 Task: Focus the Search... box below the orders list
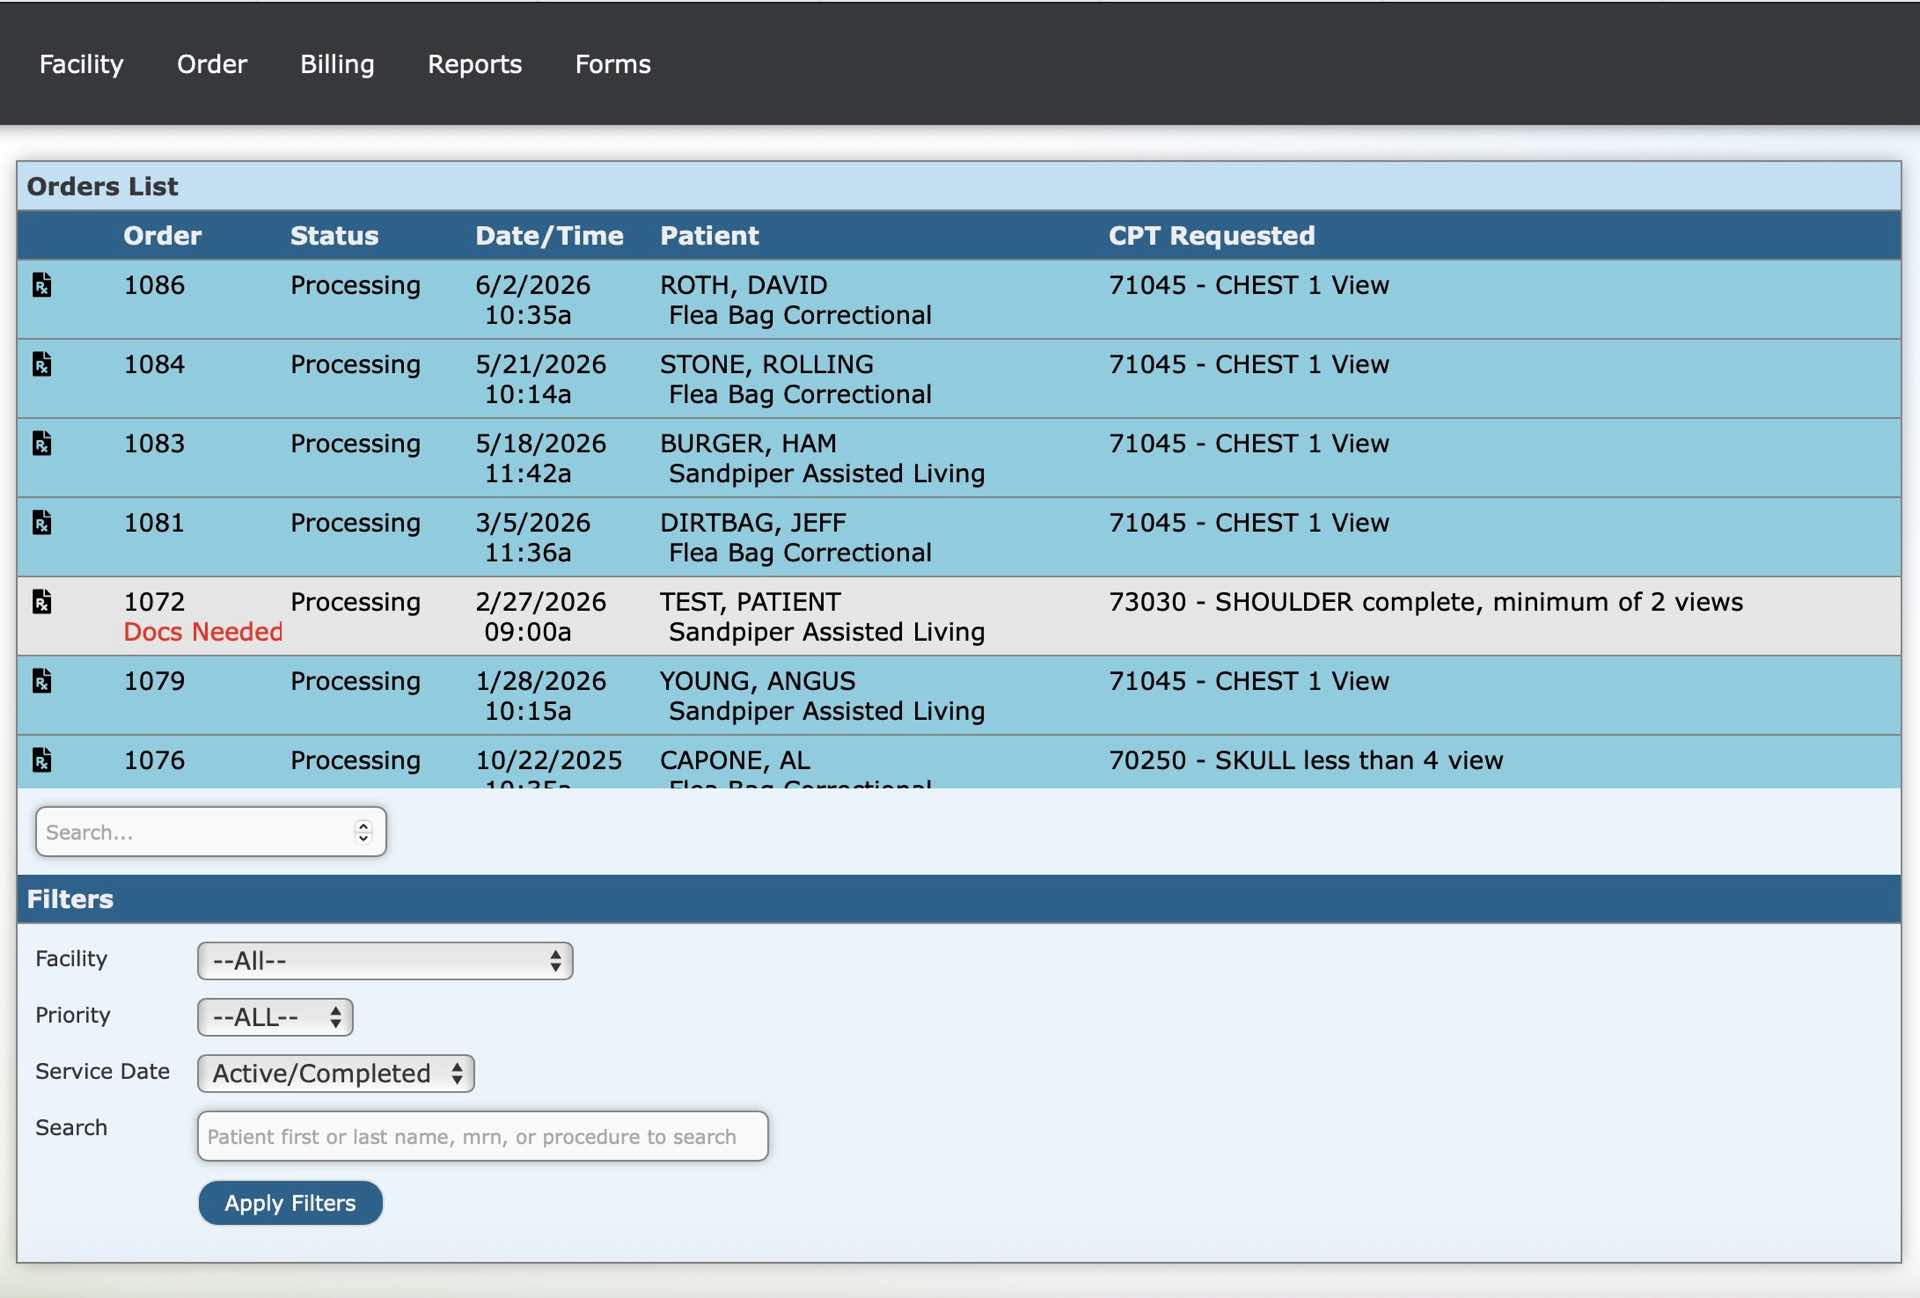[211, 832]
